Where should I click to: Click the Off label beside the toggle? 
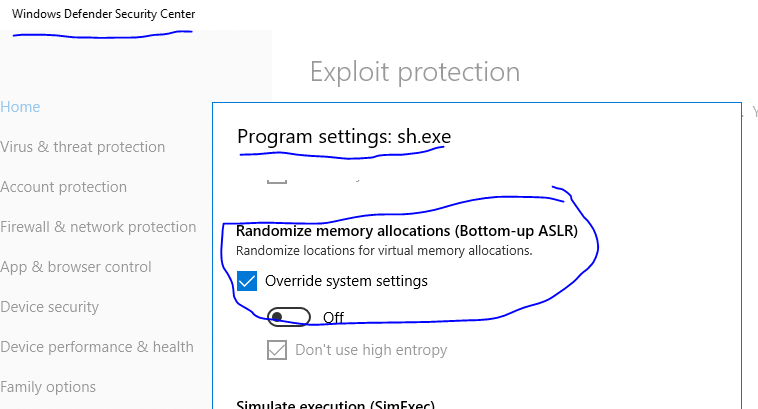coord(333,317)
